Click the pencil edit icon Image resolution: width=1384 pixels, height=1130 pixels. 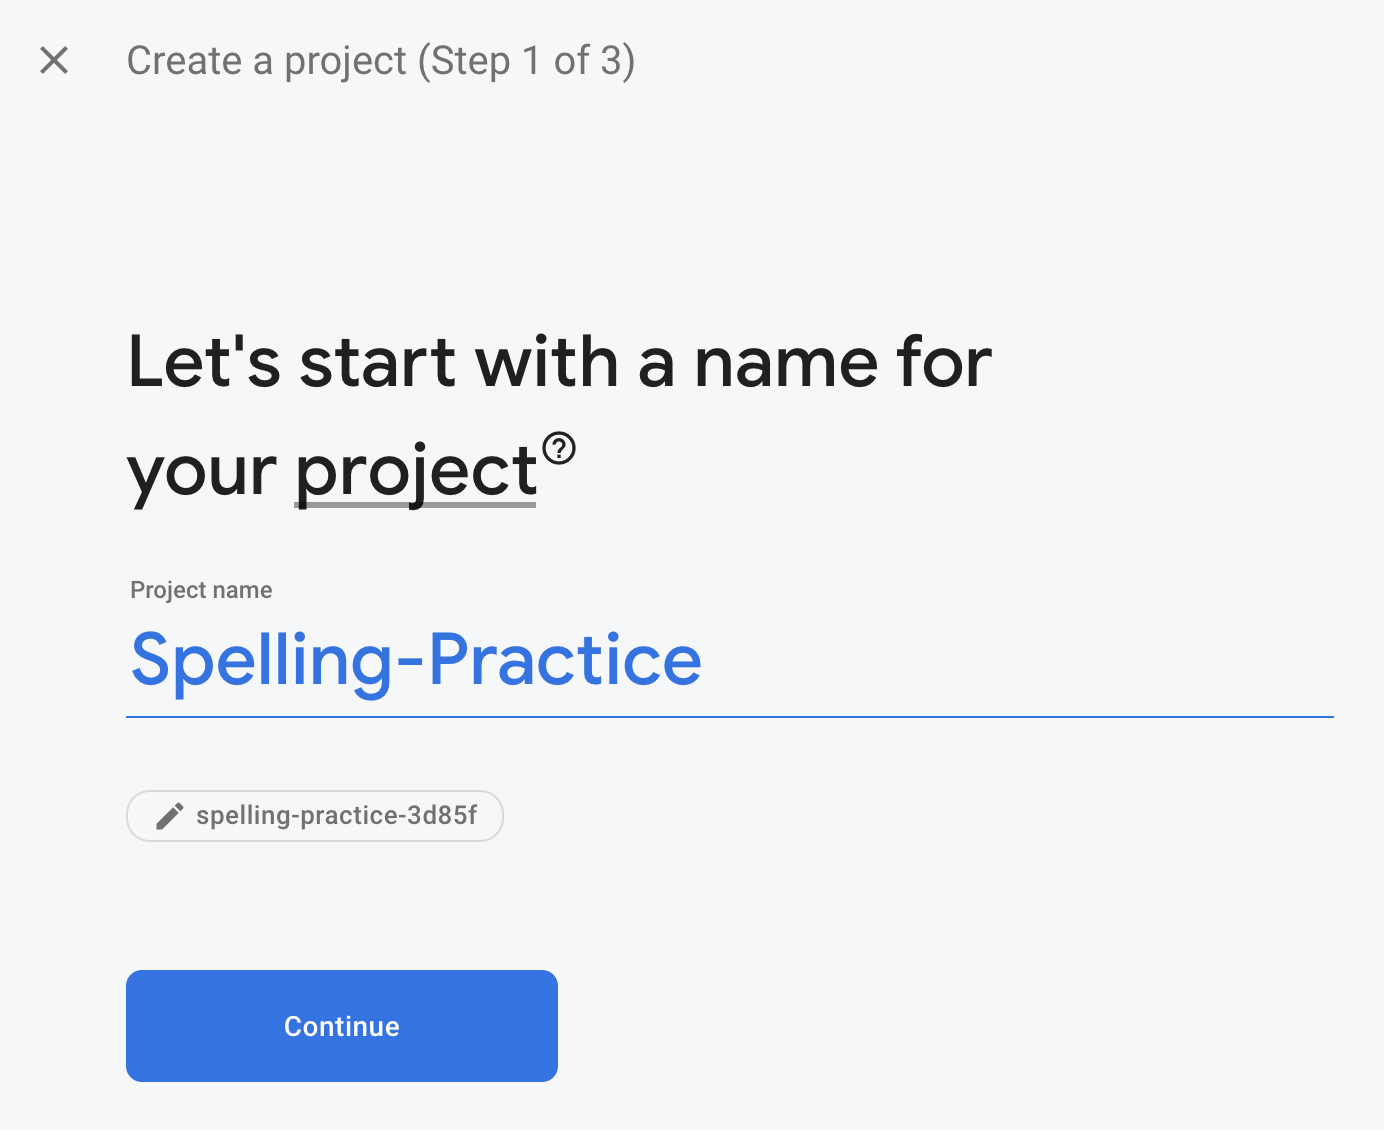(170, 816)
